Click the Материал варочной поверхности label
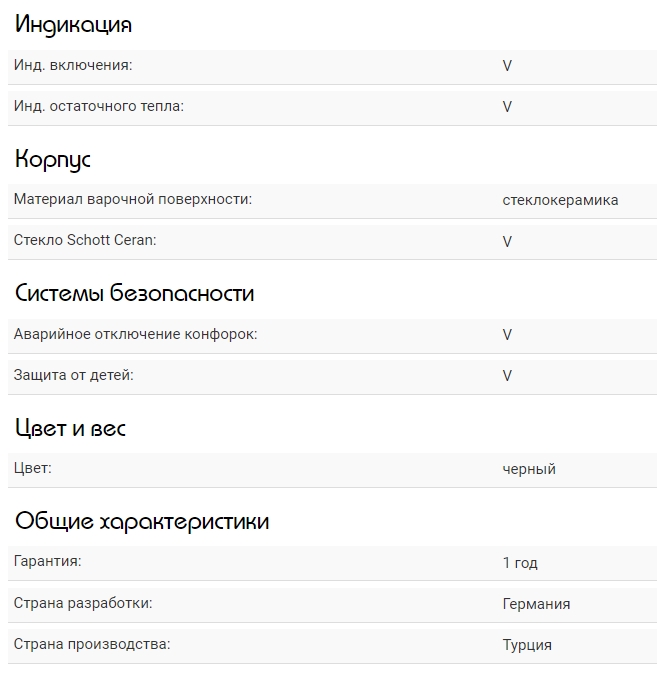Screen dimensions: 657x683 coord(133,199)
